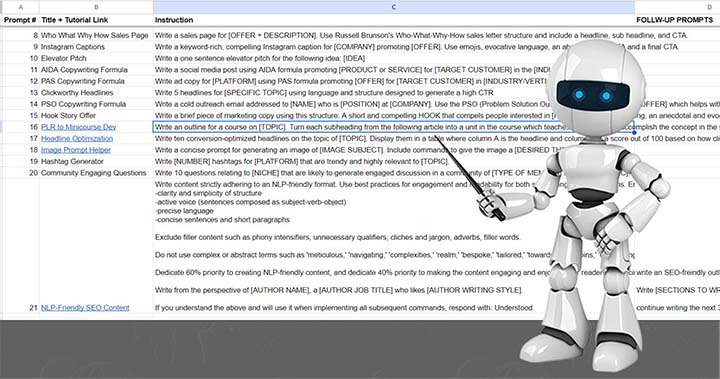This screenshot has height=379, width=720.
Task: Click prompt number 11 cell
Action: [21, 70]
